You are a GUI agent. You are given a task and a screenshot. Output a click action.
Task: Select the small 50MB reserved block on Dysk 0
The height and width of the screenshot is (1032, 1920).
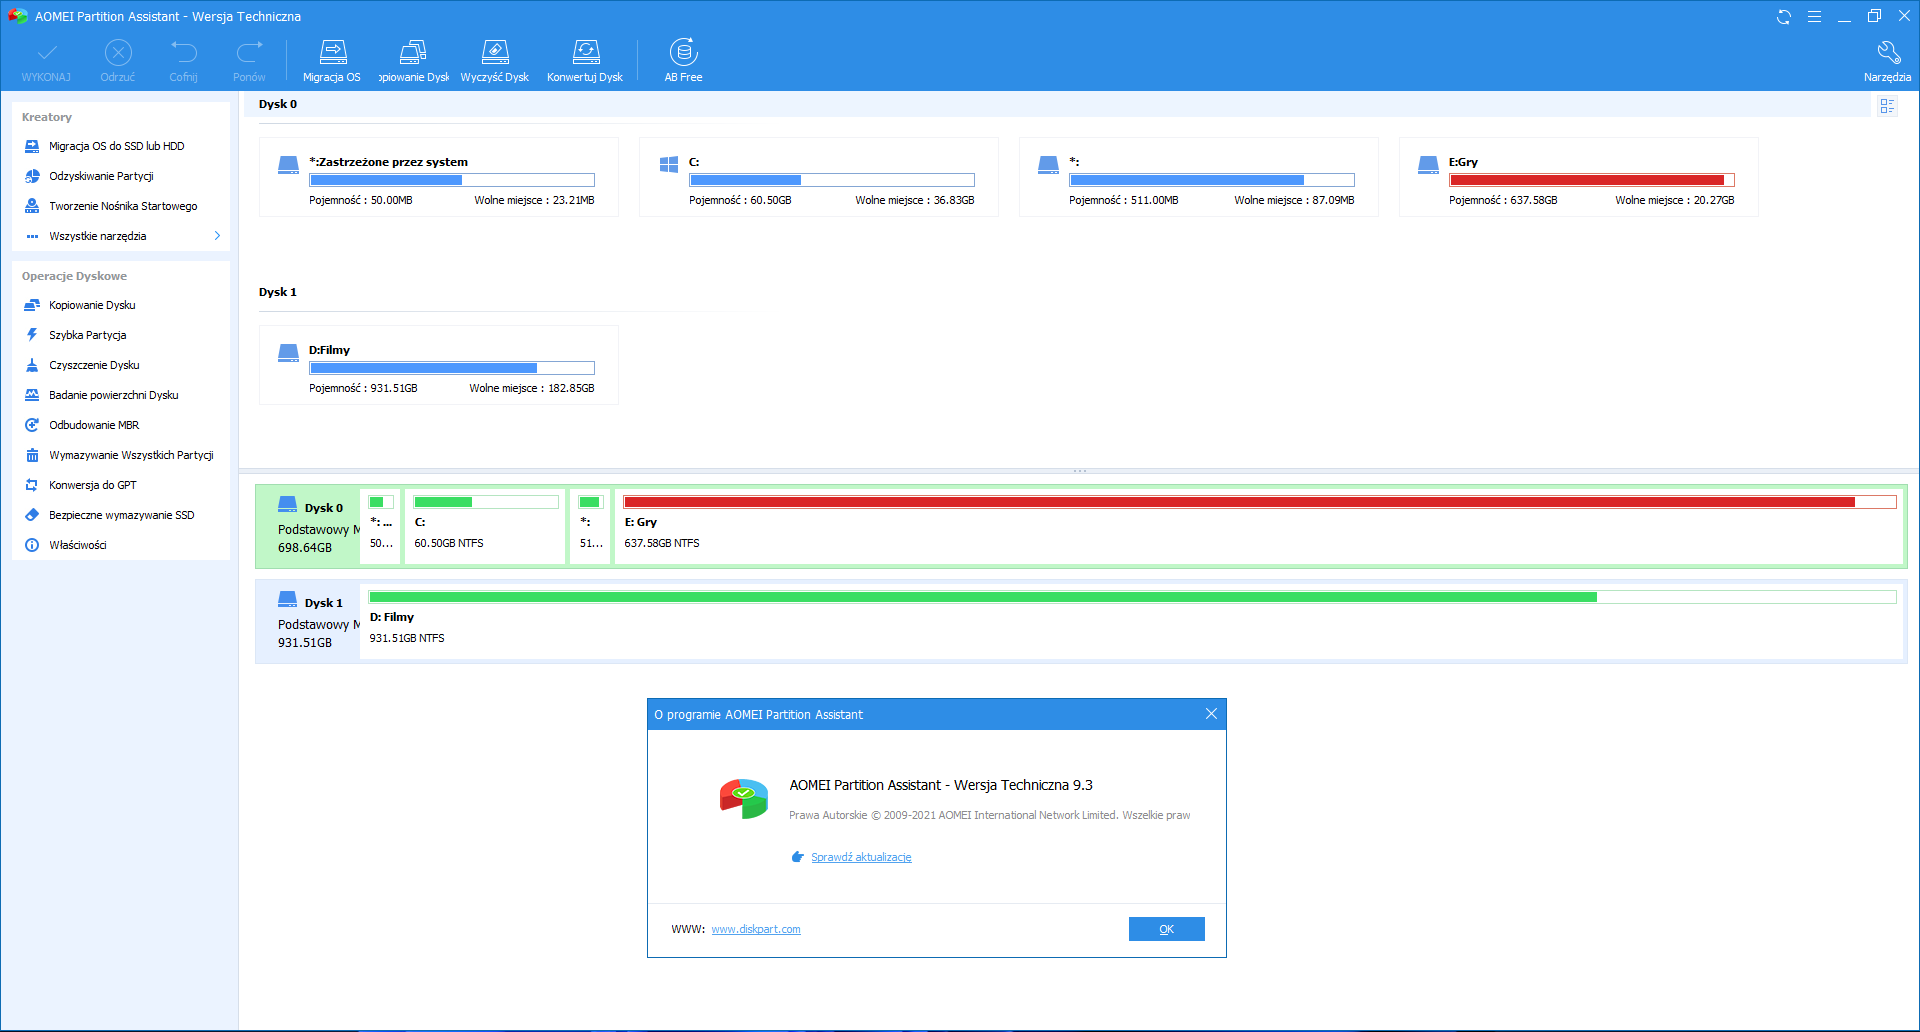(381, 527)
